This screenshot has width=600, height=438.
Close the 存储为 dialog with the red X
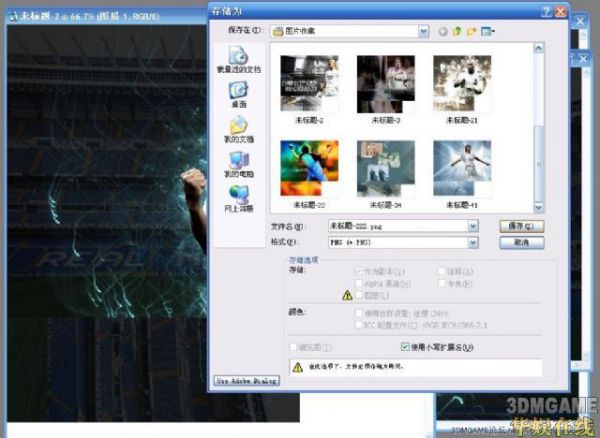tap(561, 11)
